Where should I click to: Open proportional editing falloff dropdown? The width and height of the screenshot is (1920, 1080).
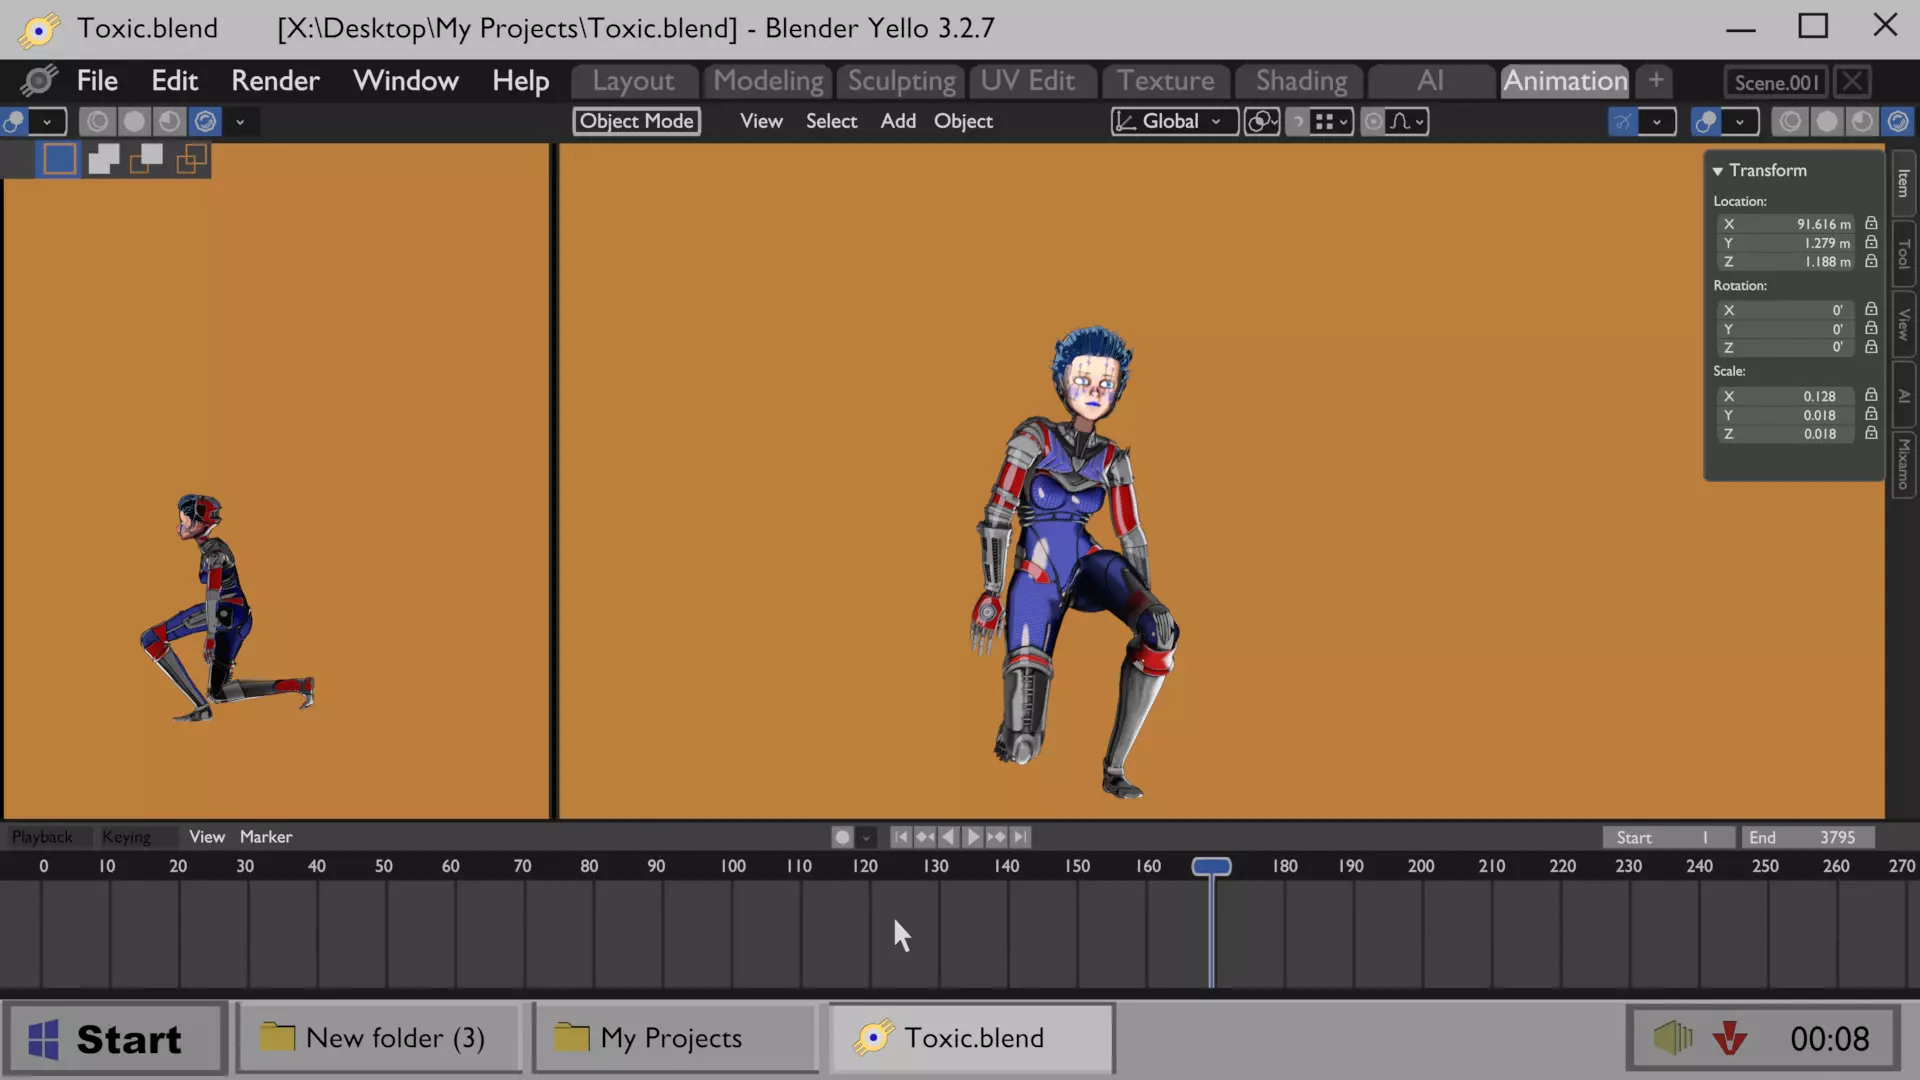(1407, 121)
